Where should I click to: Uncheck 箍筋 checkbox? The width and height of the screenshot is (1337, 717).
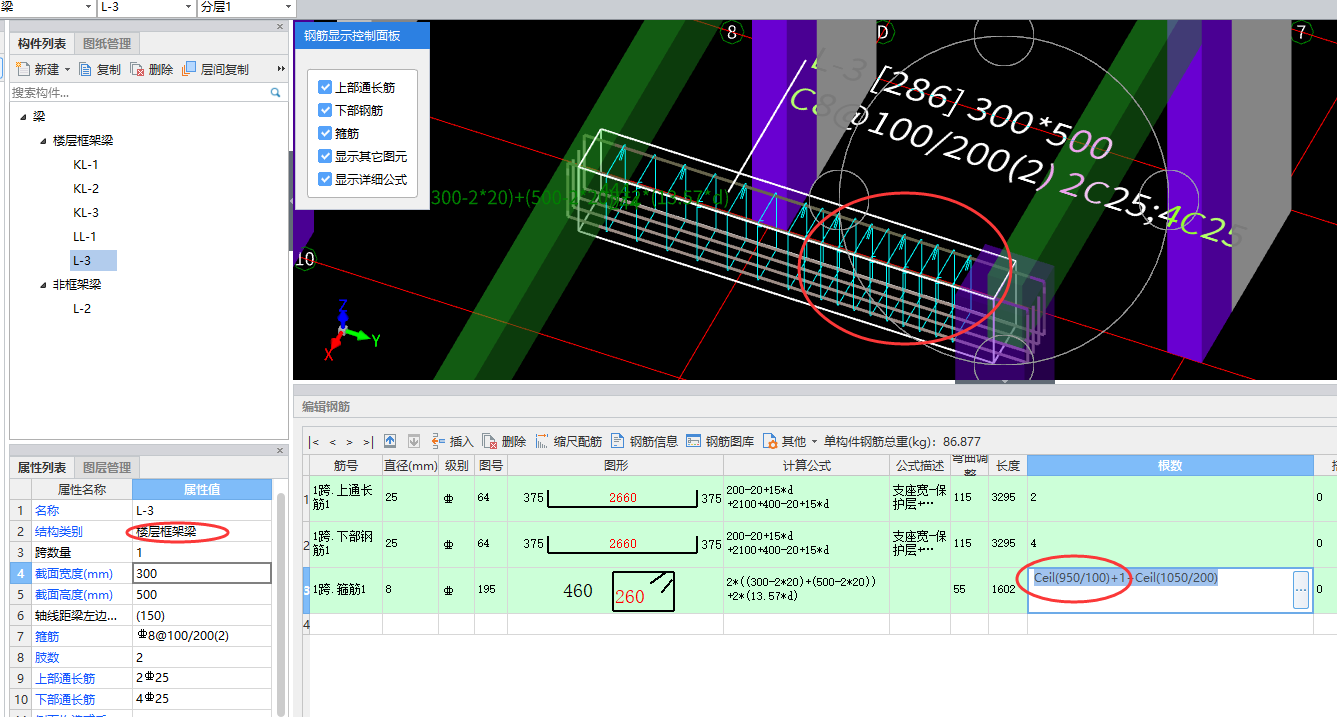[x=325, y=133]
